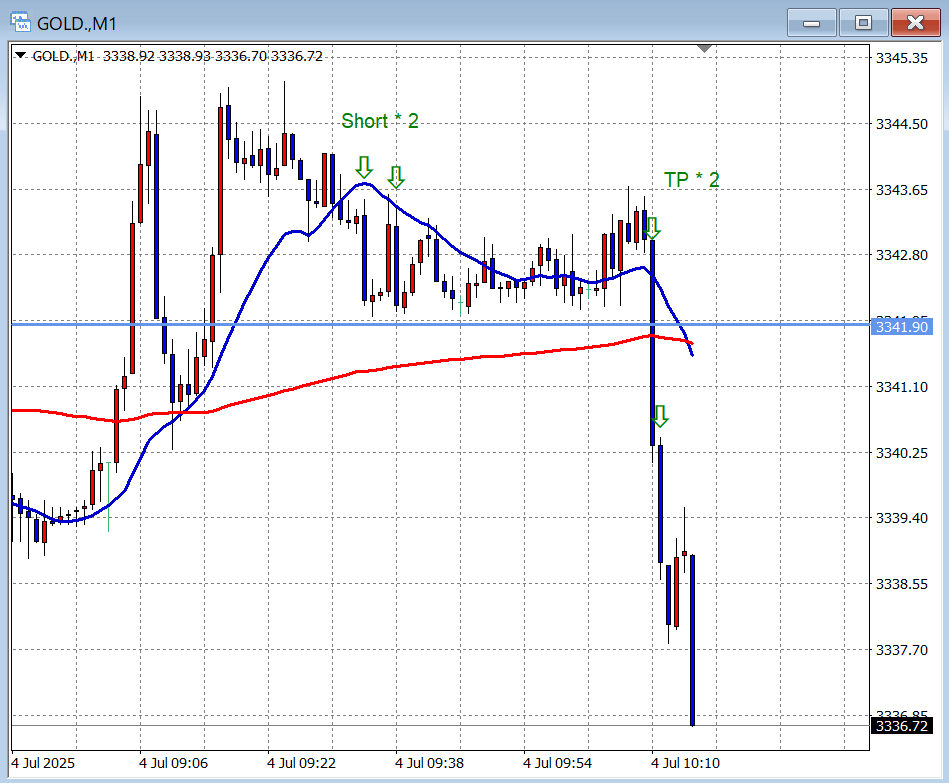Click the right green arrow under 'Short * 2'
949x783 pixels.
[396, 177]
